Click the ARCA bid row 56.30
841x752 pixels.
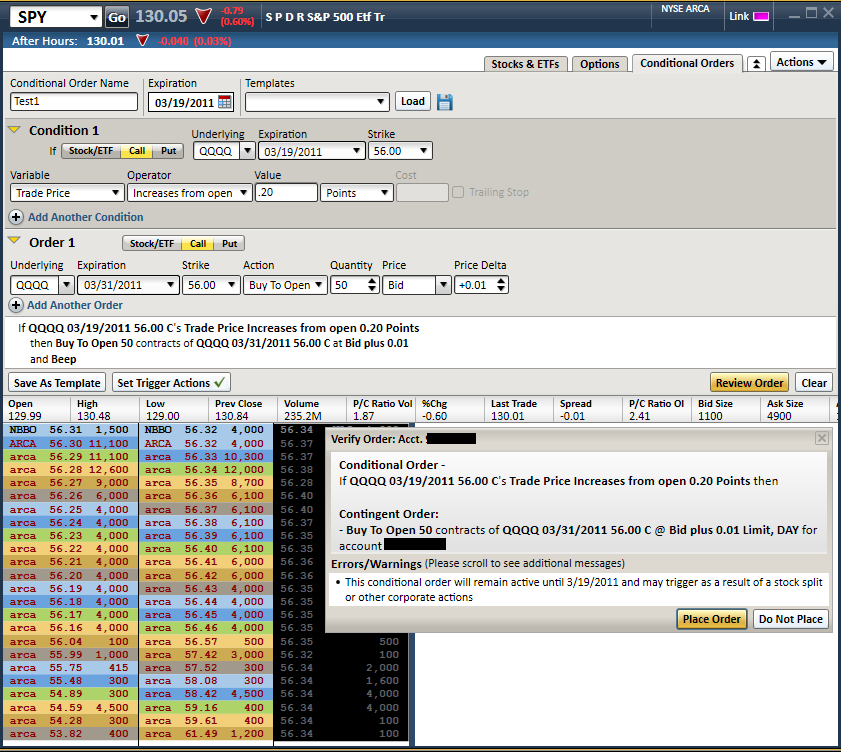70,444
